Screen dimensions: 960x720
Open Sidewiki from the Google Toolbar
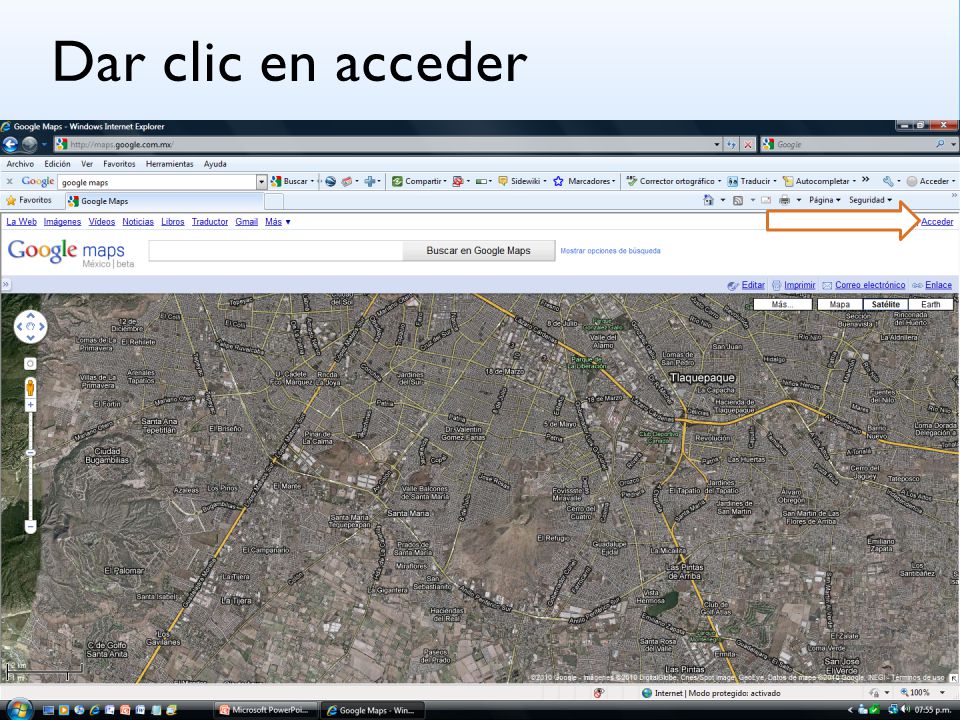pos(522,181)
